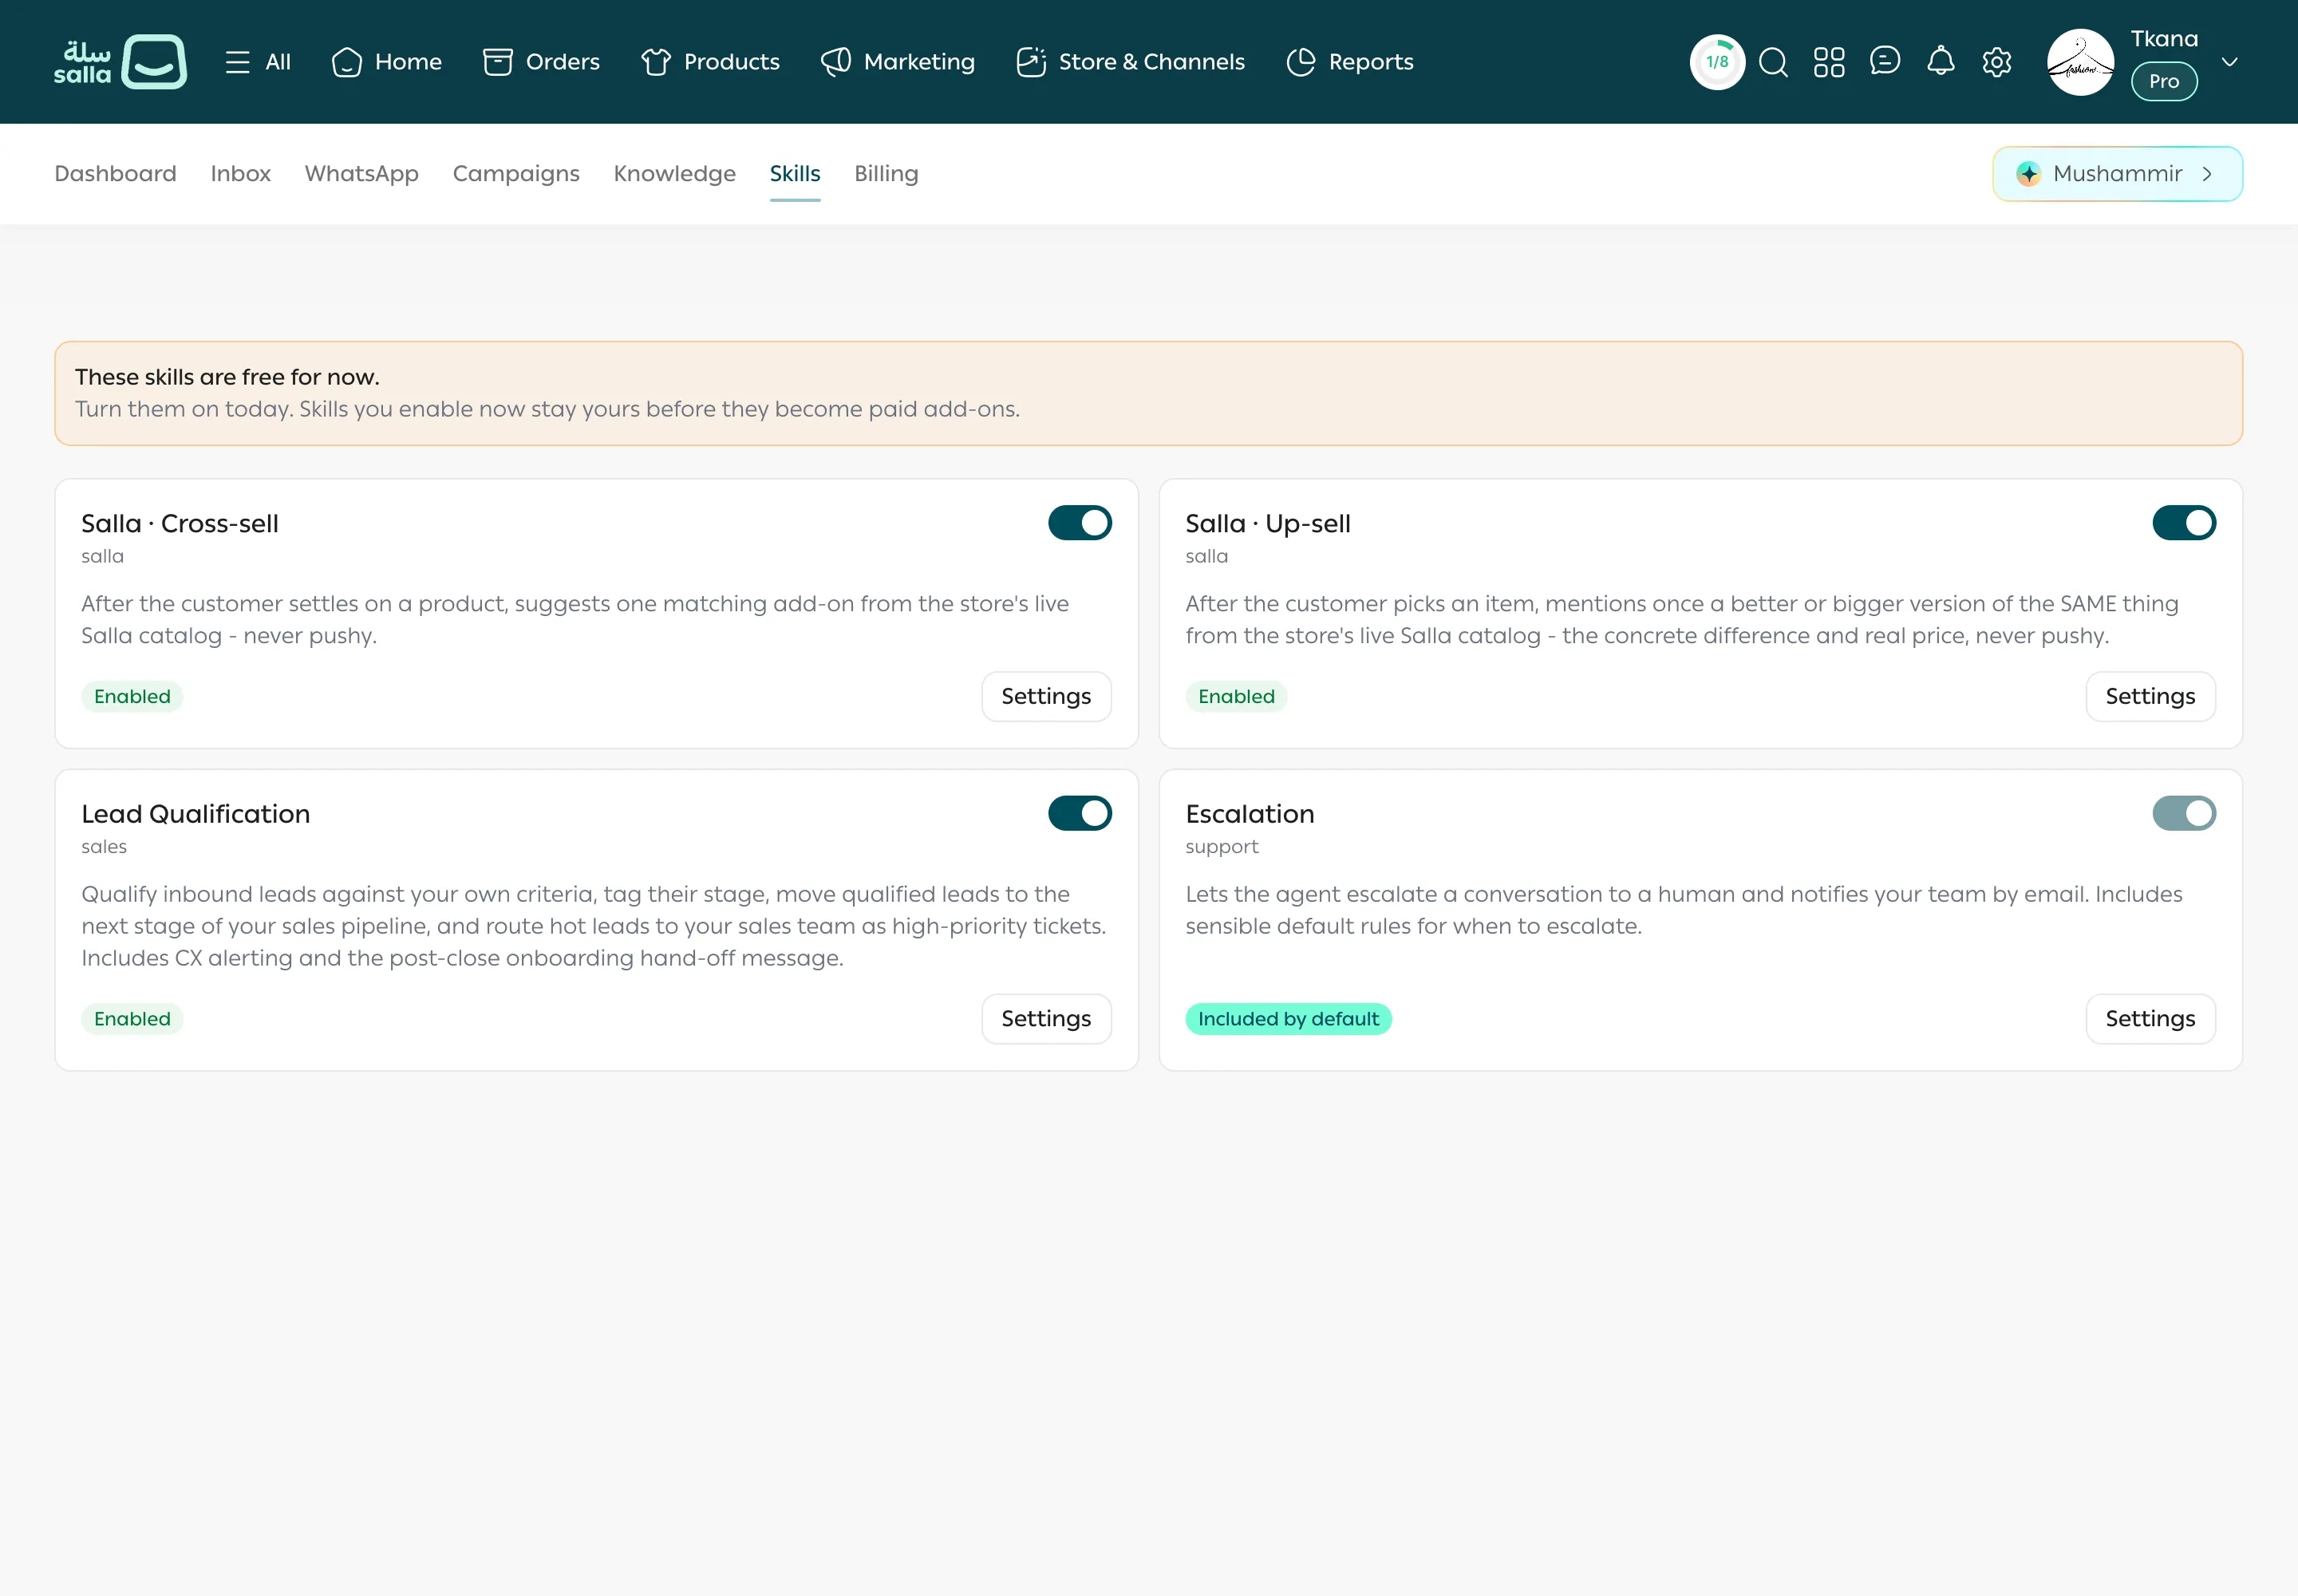Image resolution: width=2298 pixels, height=1596 pixels.
Task: Open the Campaigns tab
Action: click(516, 174)
